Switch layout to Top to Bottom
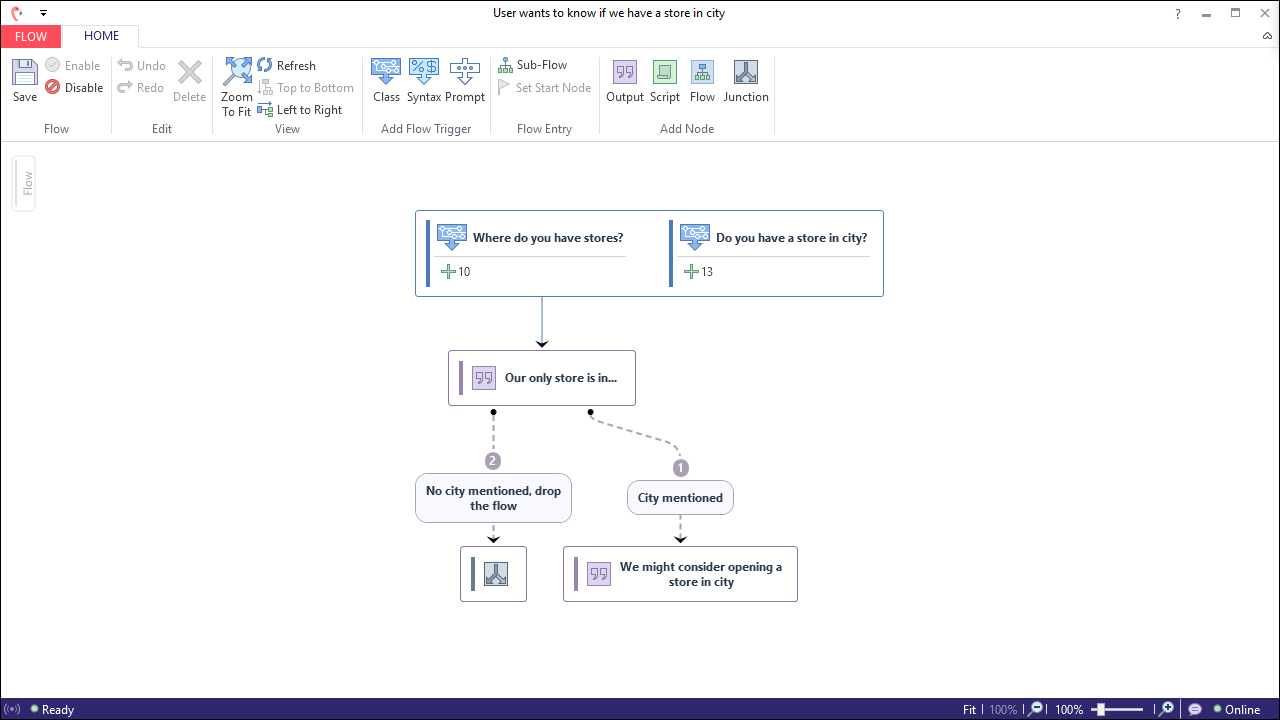 pos(305,87)
